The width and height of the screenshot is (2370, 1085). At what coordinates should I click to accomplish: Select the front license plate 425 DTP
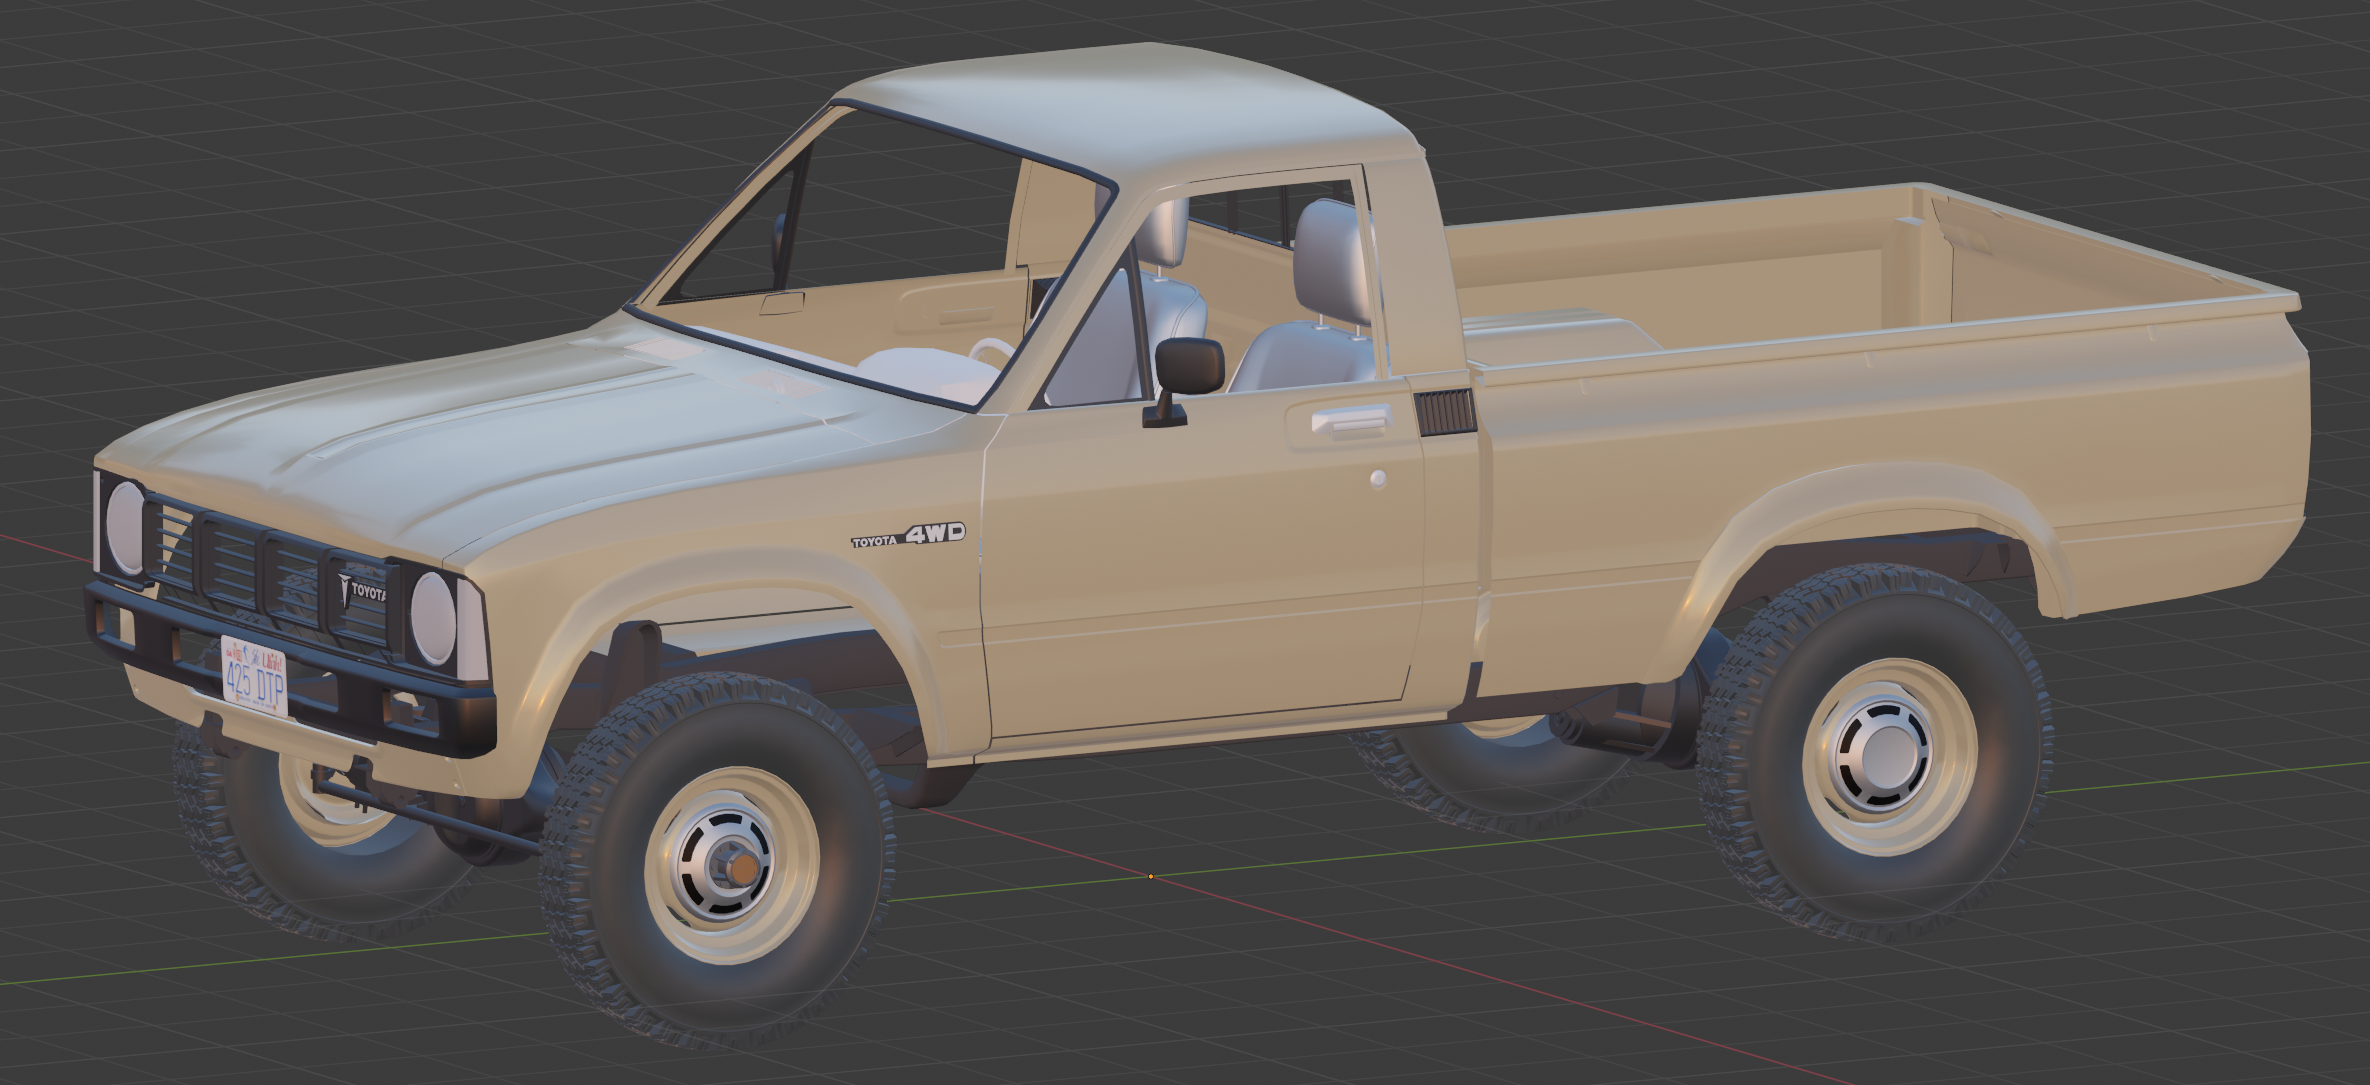[254, 678]
